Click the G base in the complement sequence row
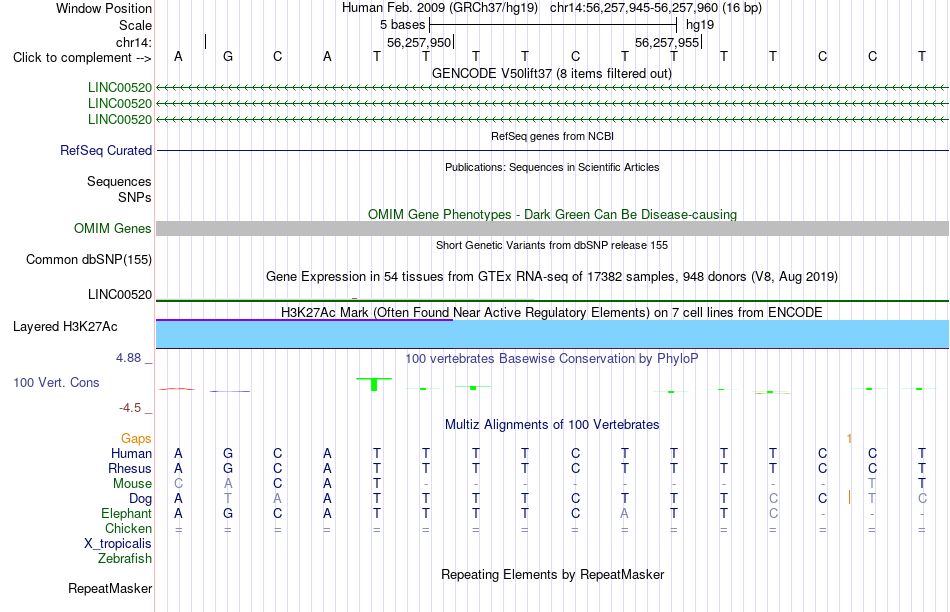Viewport: 950px width, 612px height. (x=228, y=56)
